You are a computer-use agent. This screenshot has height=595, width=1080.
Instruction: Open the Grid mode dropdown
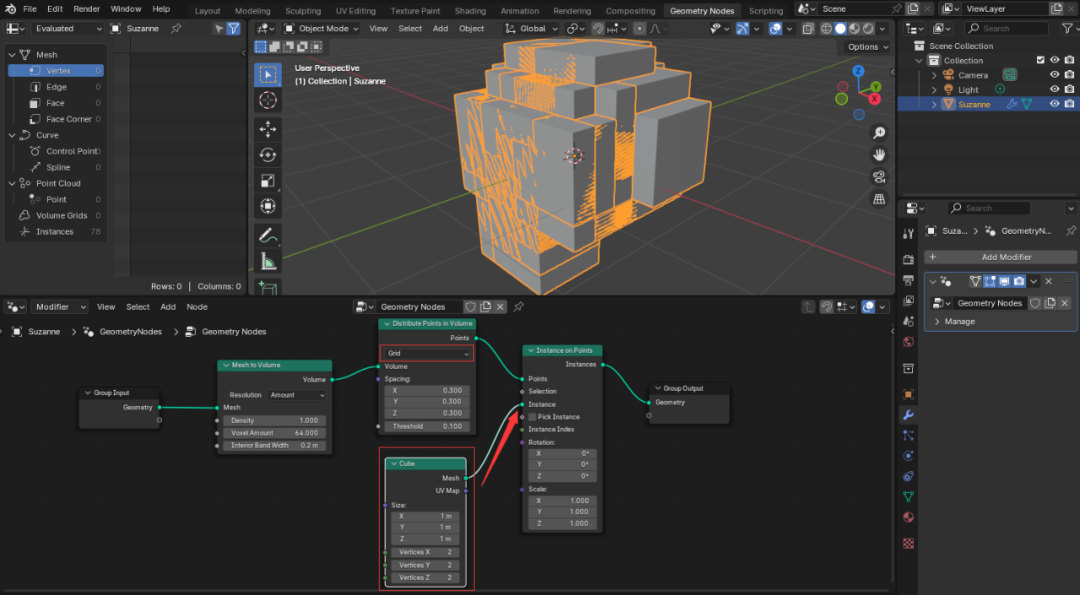[427, 354]
